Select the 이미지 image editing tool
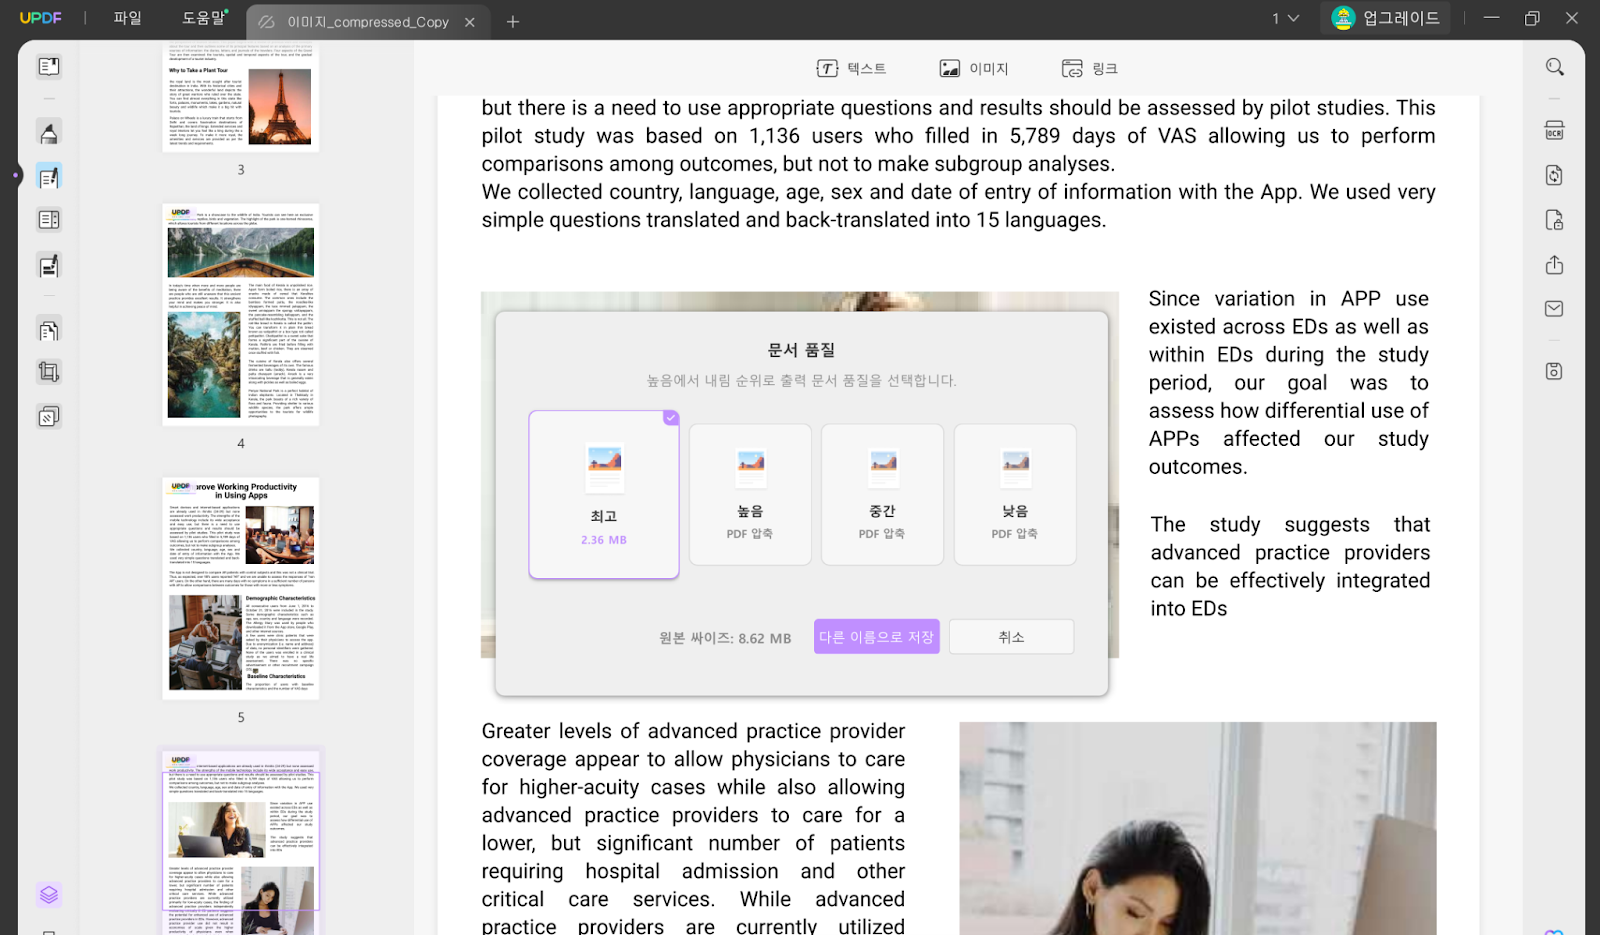This screenshot has width=1600, height=935. pyautogui.click(x=973, y=68)
